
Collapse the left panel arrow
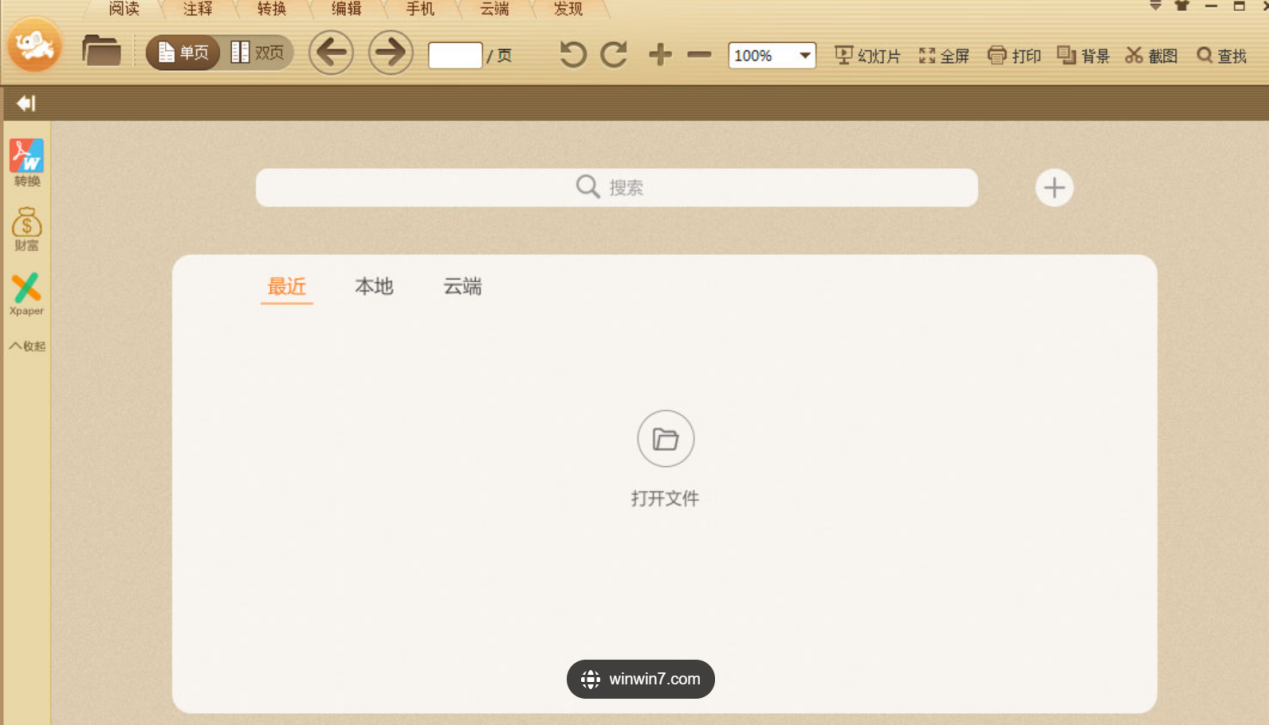click(x=26, y=103)
